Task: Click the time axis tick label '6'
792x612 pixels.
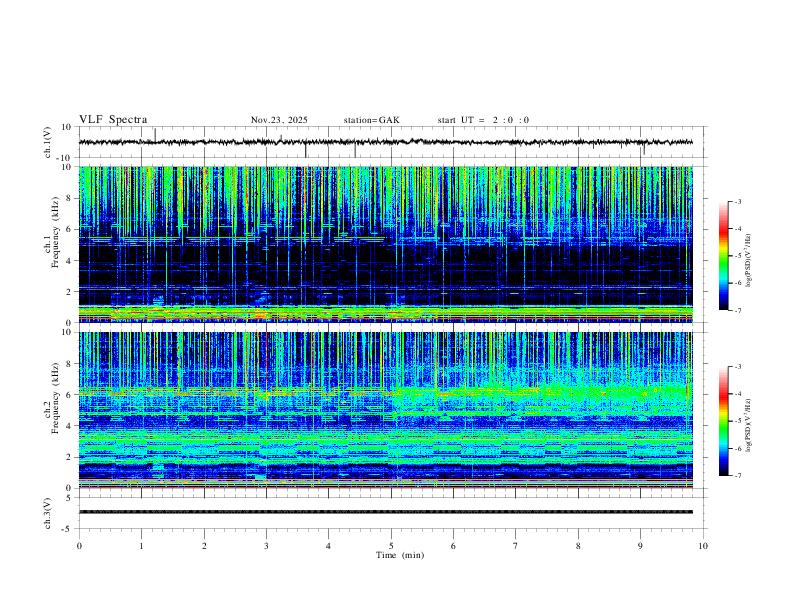Action: click(453, 546)
